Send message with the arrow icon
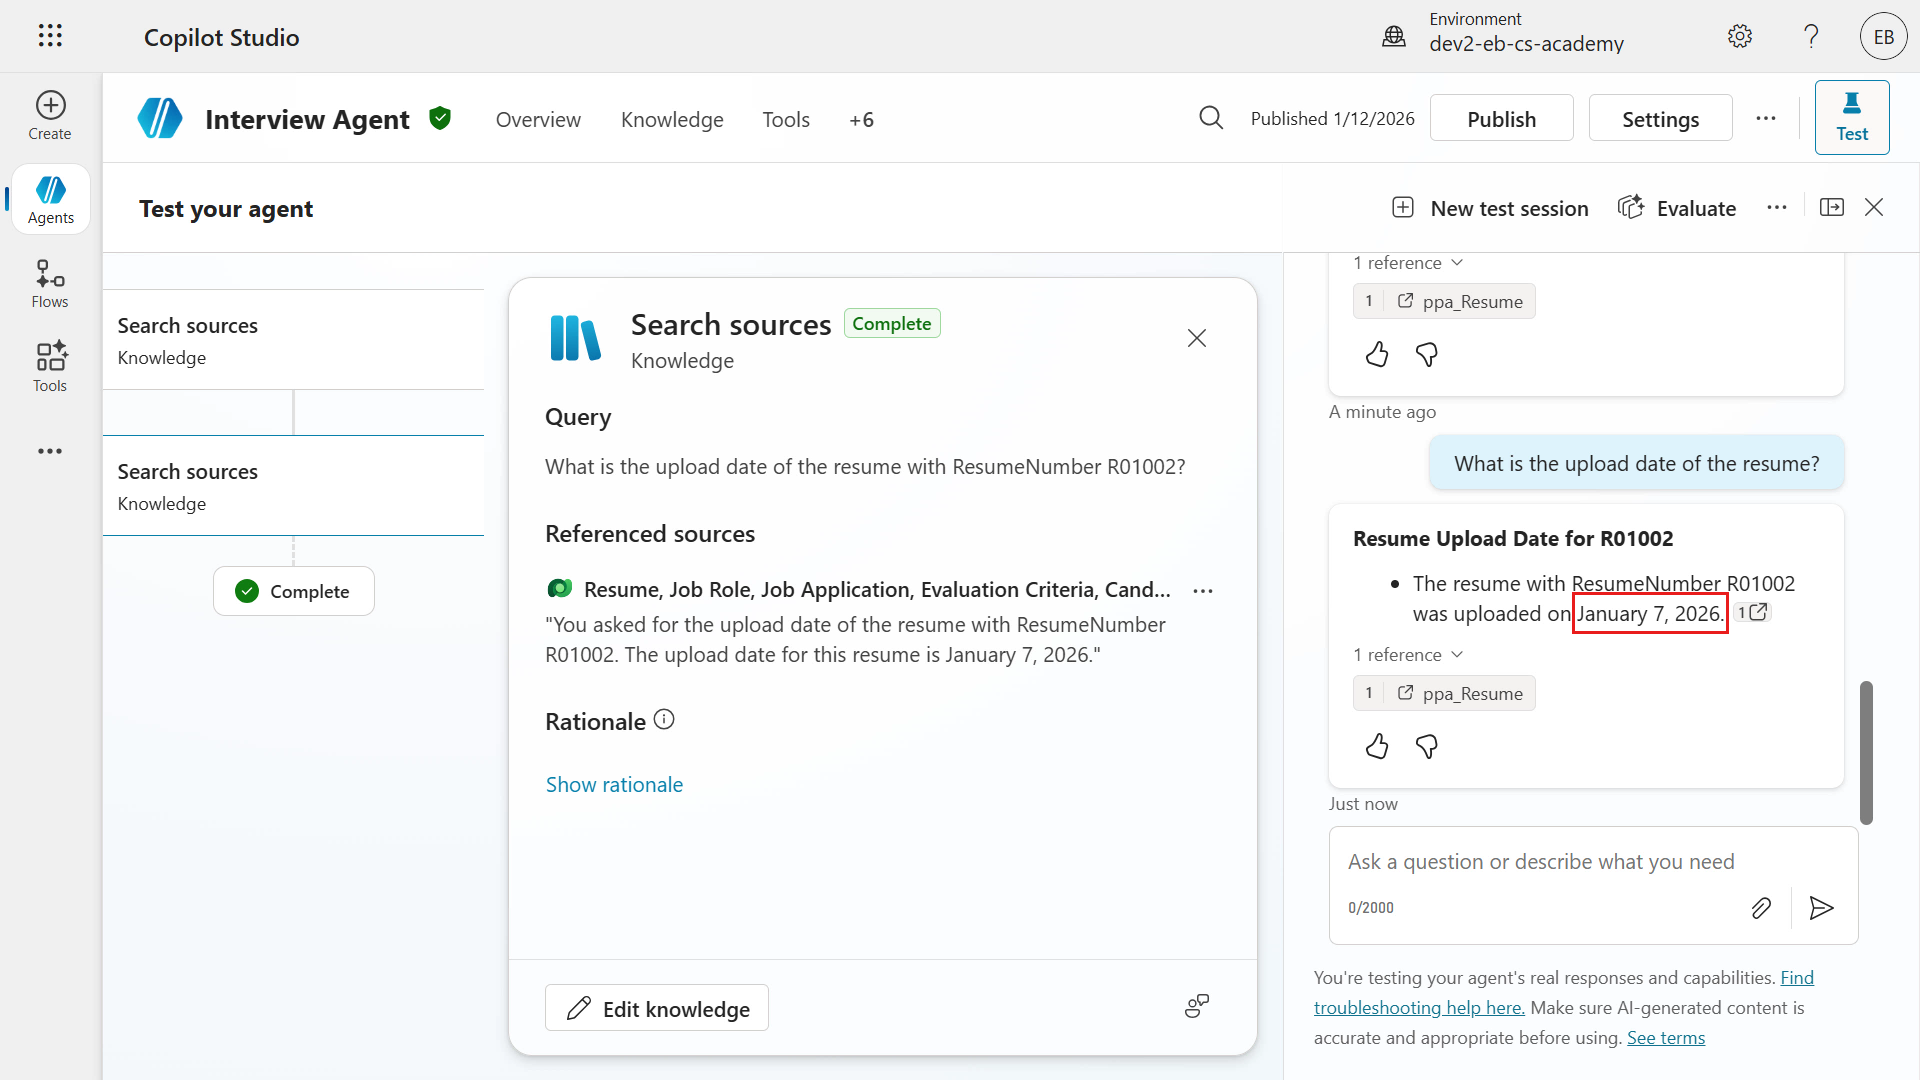Image resolution: width=1920 pixels, height=1080 pixels. tap(1821, 908)
